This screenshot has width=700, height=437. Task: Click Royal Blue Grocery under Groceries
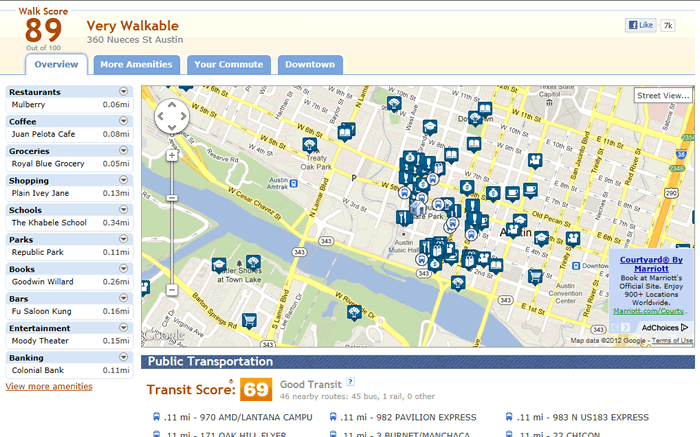click(x=48, y=163)
